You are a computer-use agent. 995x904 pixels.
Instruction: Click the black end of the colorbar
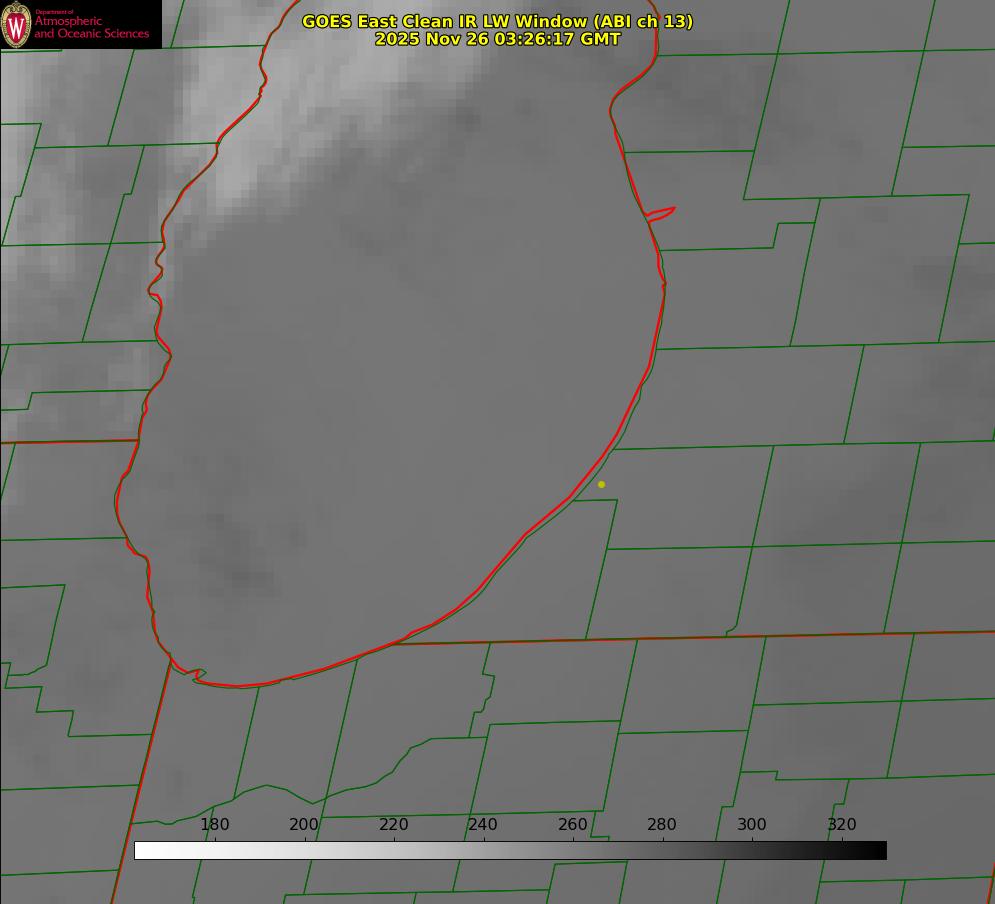click(x=879, y=850)
